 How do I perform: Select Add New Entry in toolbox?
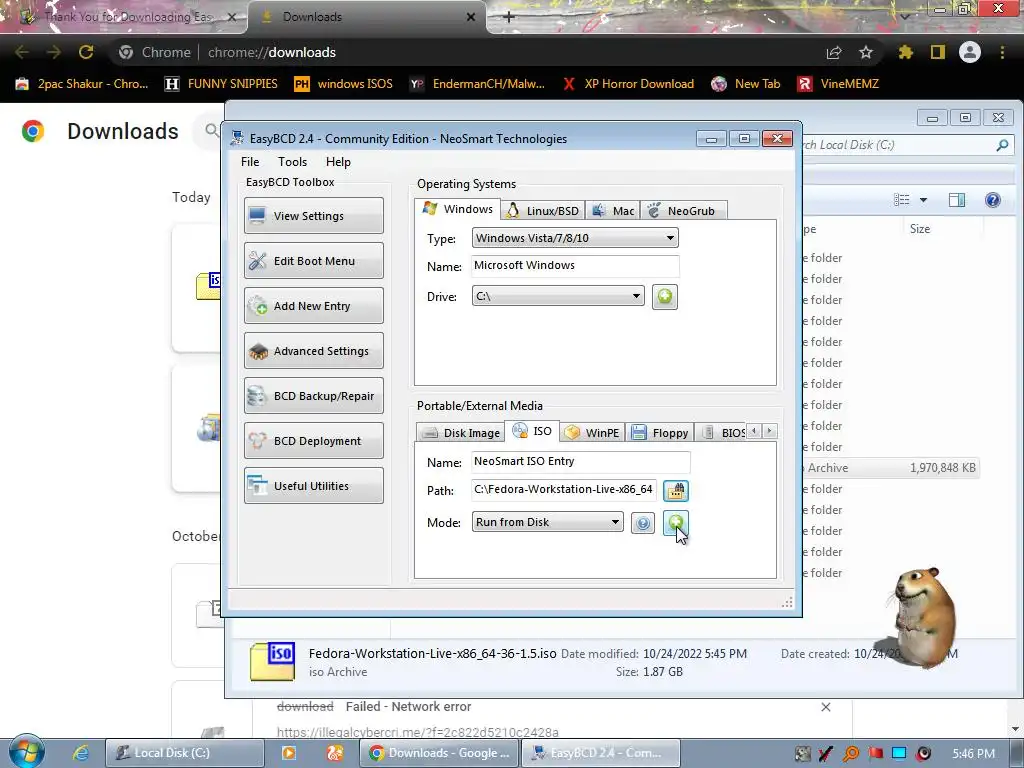coord(313,306)
